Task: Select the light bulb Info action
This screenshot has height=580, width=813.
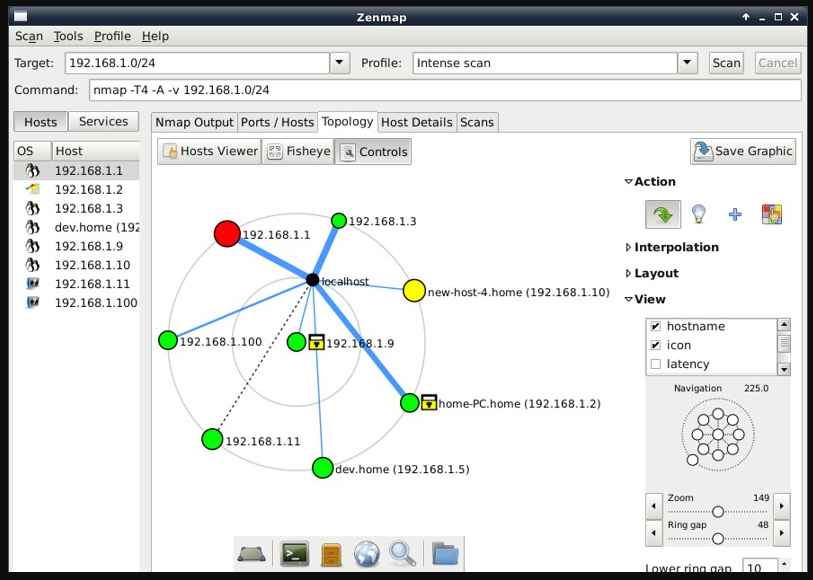Action: 699,214
